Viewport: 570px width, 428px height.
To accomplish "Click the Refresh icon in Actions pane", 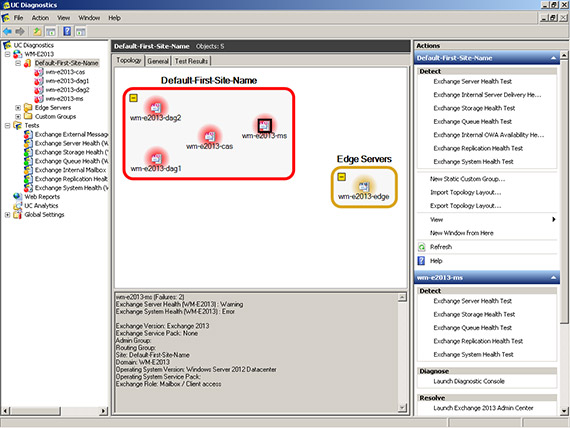I will coord(421,247).
